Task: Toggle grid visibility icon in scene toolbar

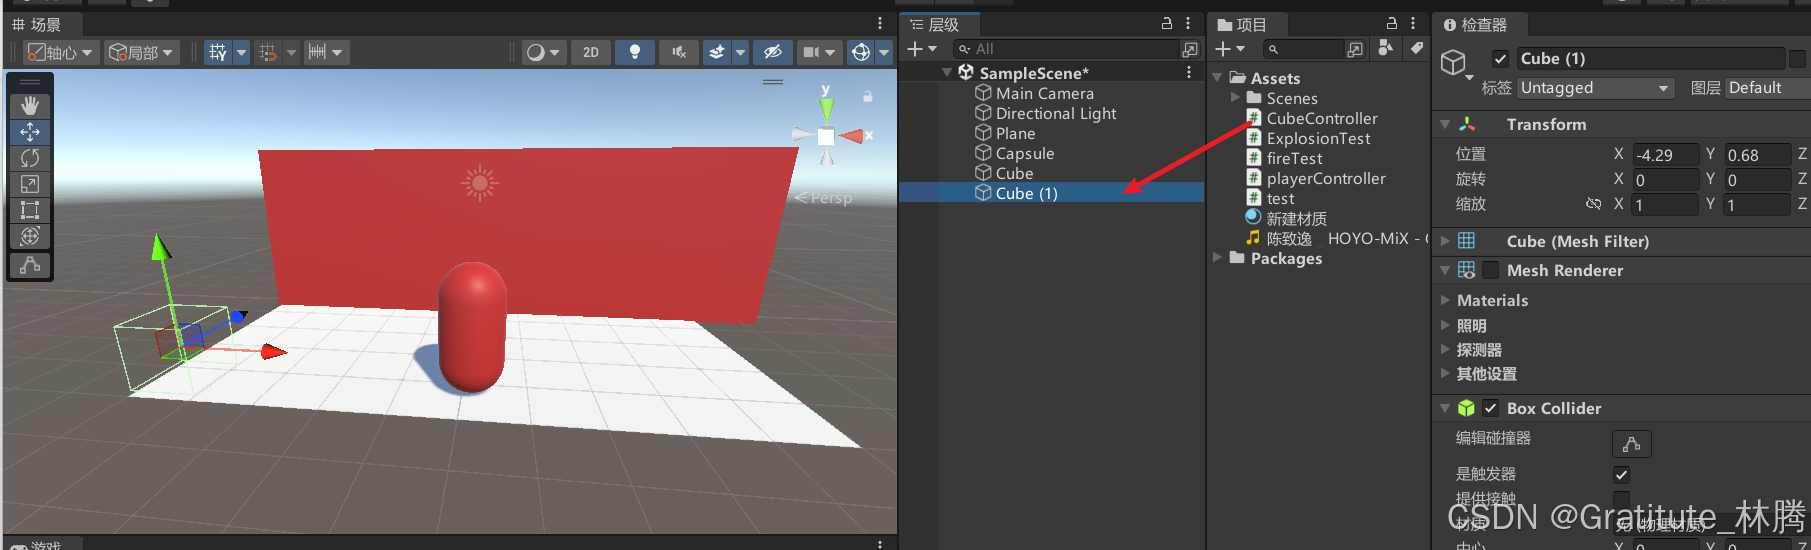Action: (218, 52)
